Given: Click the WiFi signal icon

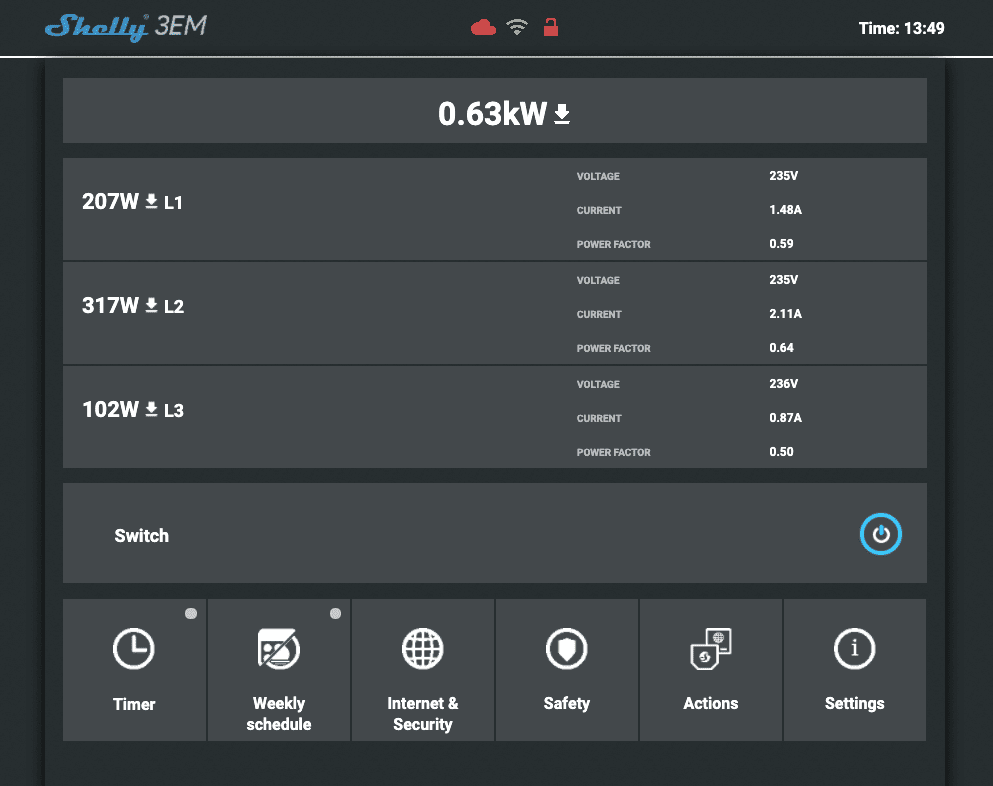Looking at the screenshot, I should point(517,28).
